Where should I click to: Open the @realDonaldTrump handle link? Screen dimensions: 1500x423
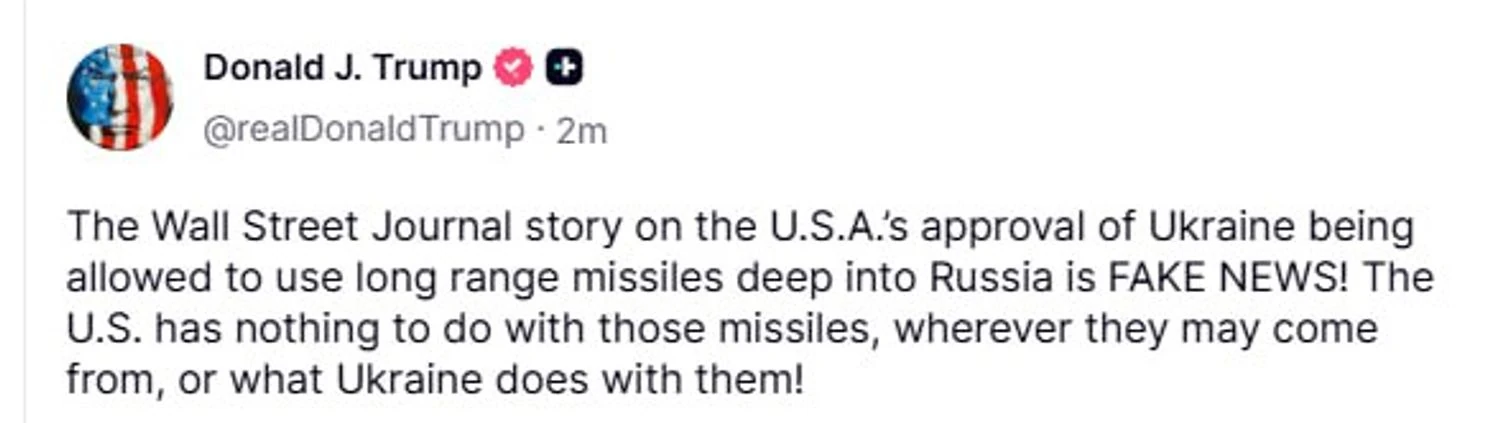(x=363, y=130)
